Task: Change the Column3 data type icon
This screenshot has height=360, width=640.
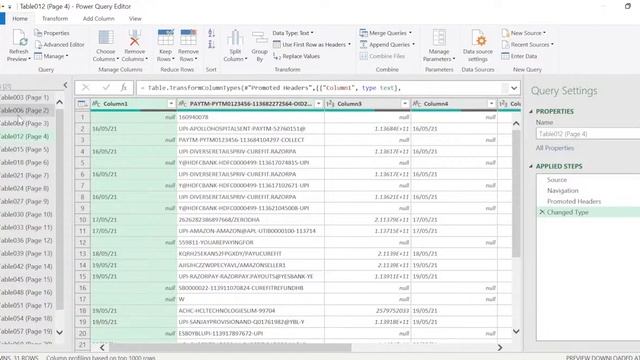Action: pyautogui.click(x=330, y=104)
